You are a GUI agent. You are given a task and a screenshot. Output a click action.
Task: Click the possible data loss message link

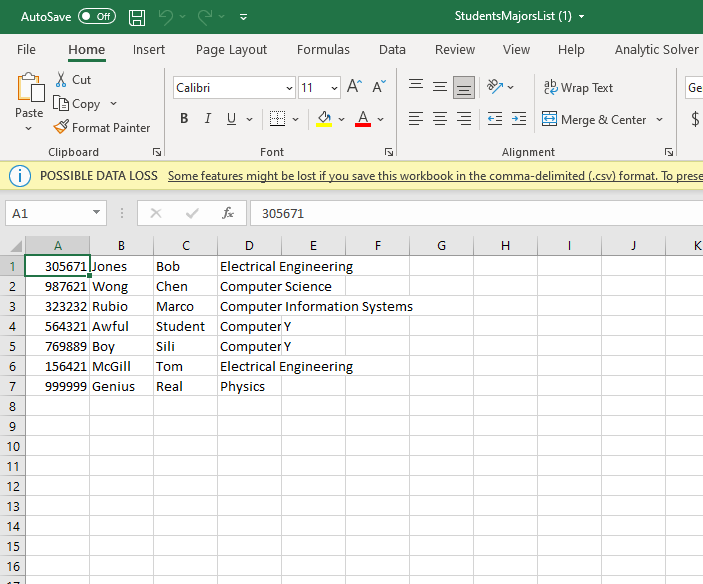click(435, 176)
